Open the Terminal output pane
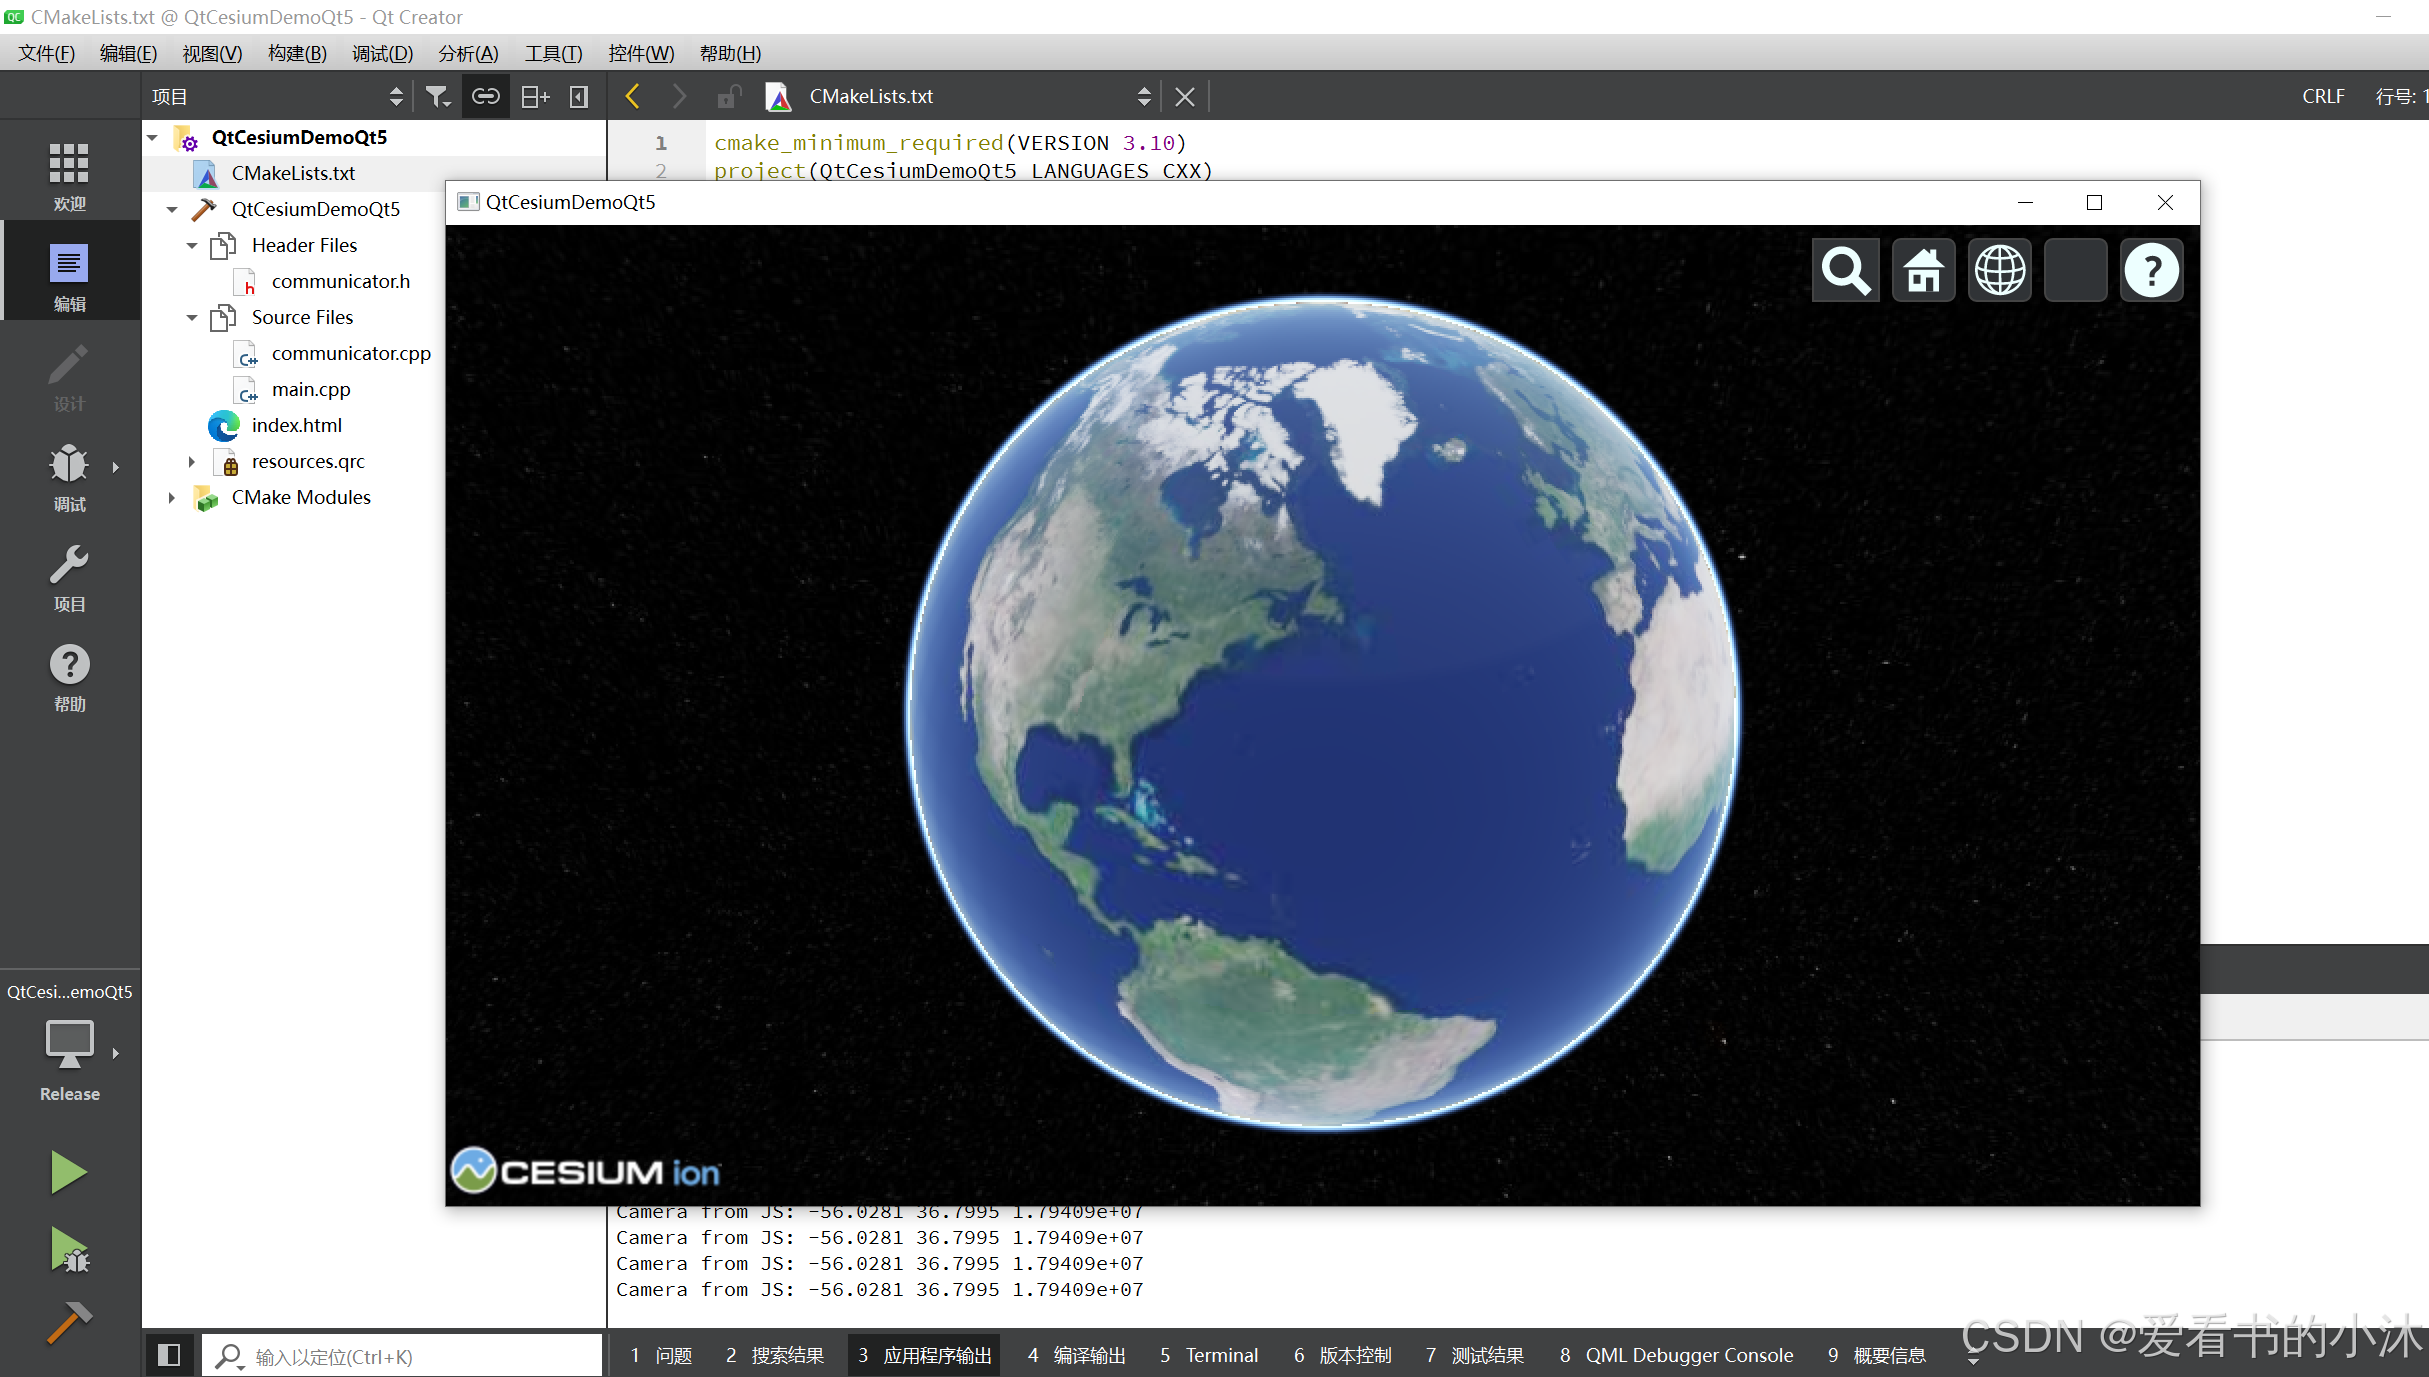Viewport: 2429px width, 1377px height. (x=1209, y=1355)
